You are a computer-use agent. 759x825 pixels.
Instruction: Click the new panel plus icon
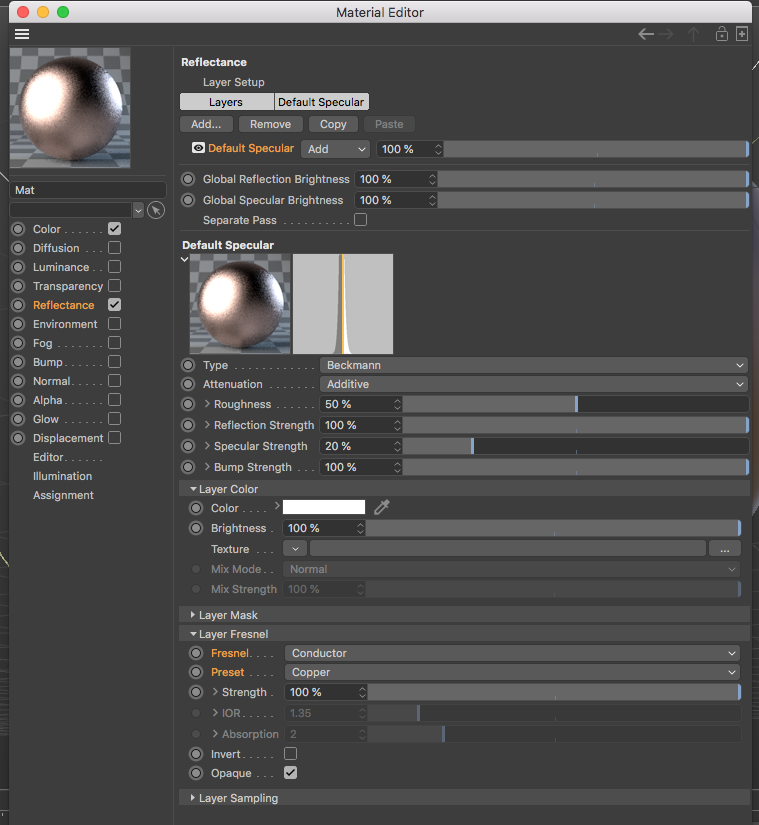[742, 34]
